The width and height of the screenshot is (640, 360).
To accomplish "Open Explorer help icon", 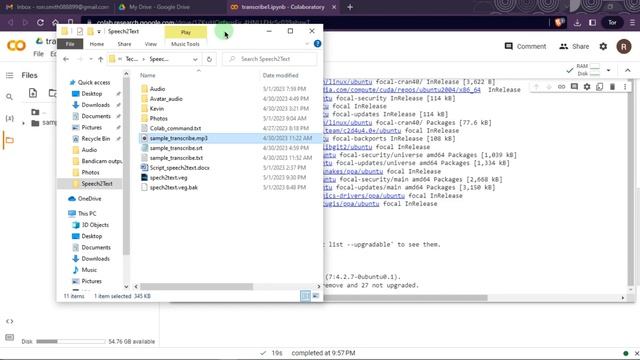I will (x=318, y=44).
